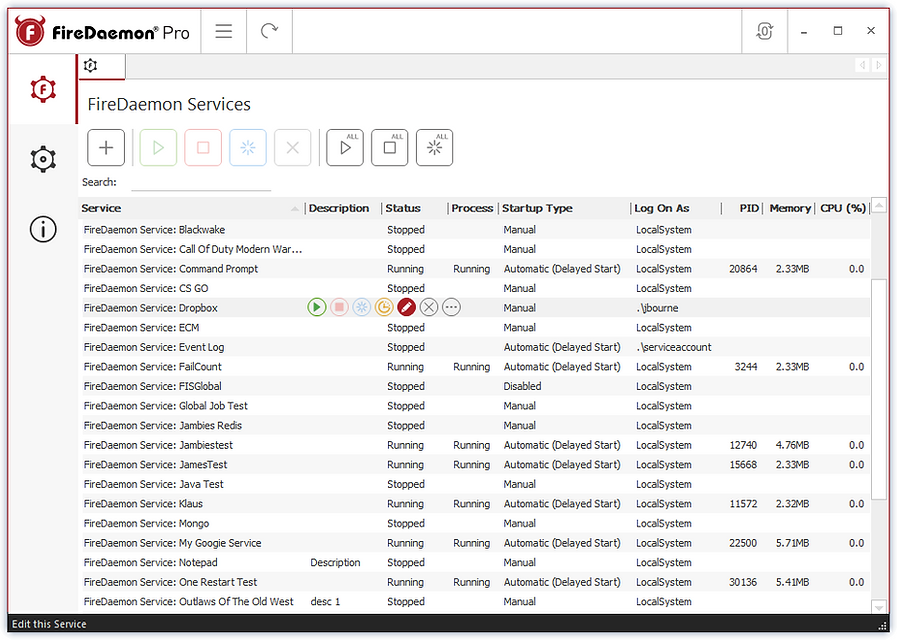Select FireDaemon Service: My Googie Service row

pyautogui.click(x=476, y=543)
